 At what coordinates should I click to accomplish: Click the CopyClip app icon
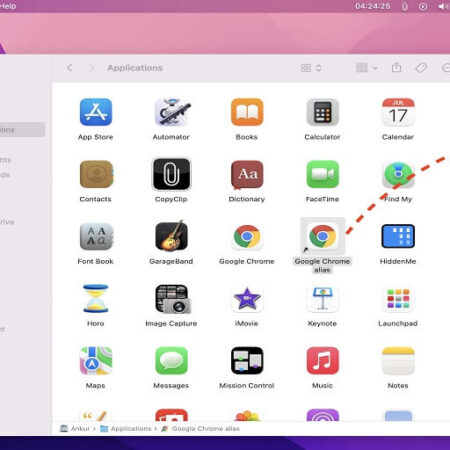pyautogui.click(x=171, y=174)
